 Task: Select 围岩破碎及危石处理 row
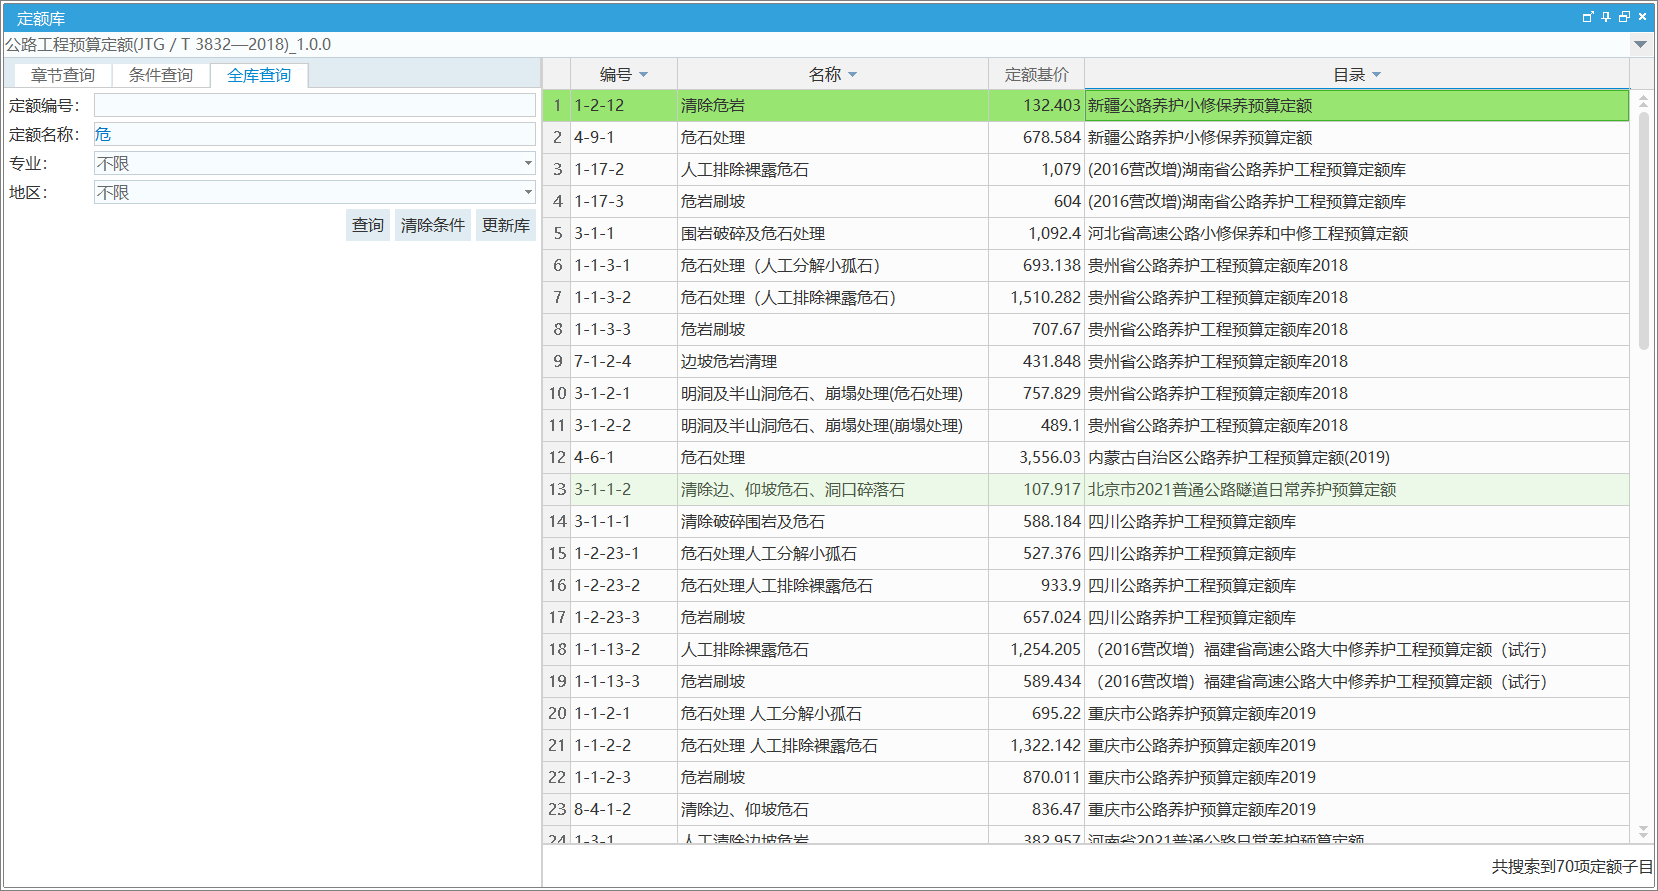tap(1085, 233)
